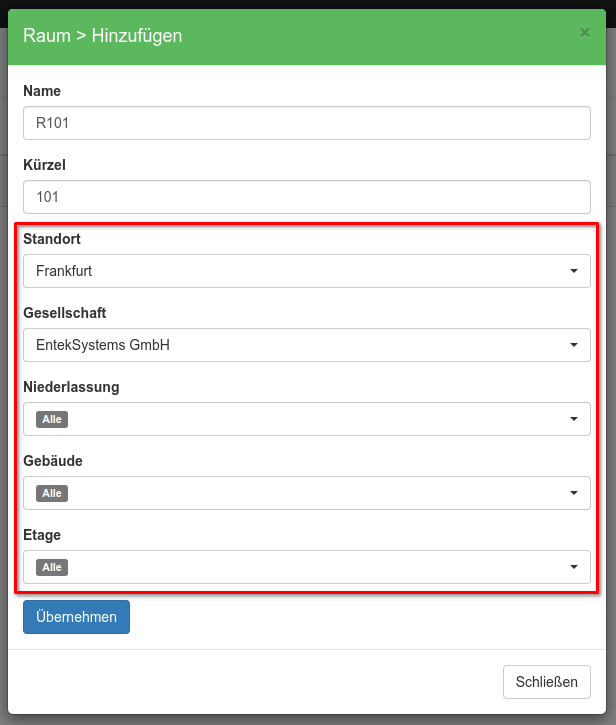The image size is (616, 725).
Task: Click the Name field label
Action: 42,91
